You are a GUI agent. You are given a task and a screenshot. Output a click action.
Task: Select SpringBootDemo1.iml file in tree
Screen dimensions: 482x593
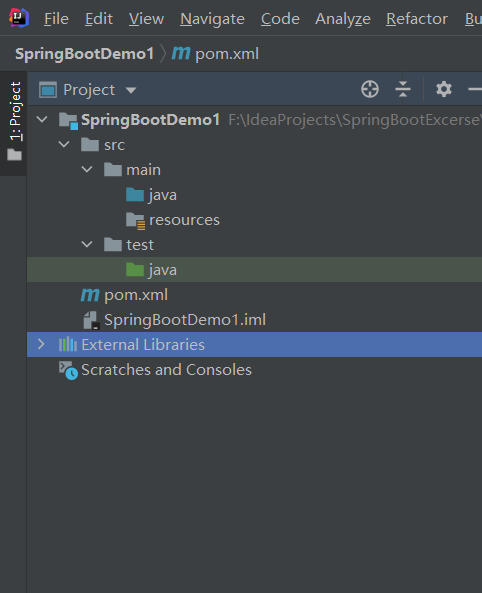click(x=185, y=320)
